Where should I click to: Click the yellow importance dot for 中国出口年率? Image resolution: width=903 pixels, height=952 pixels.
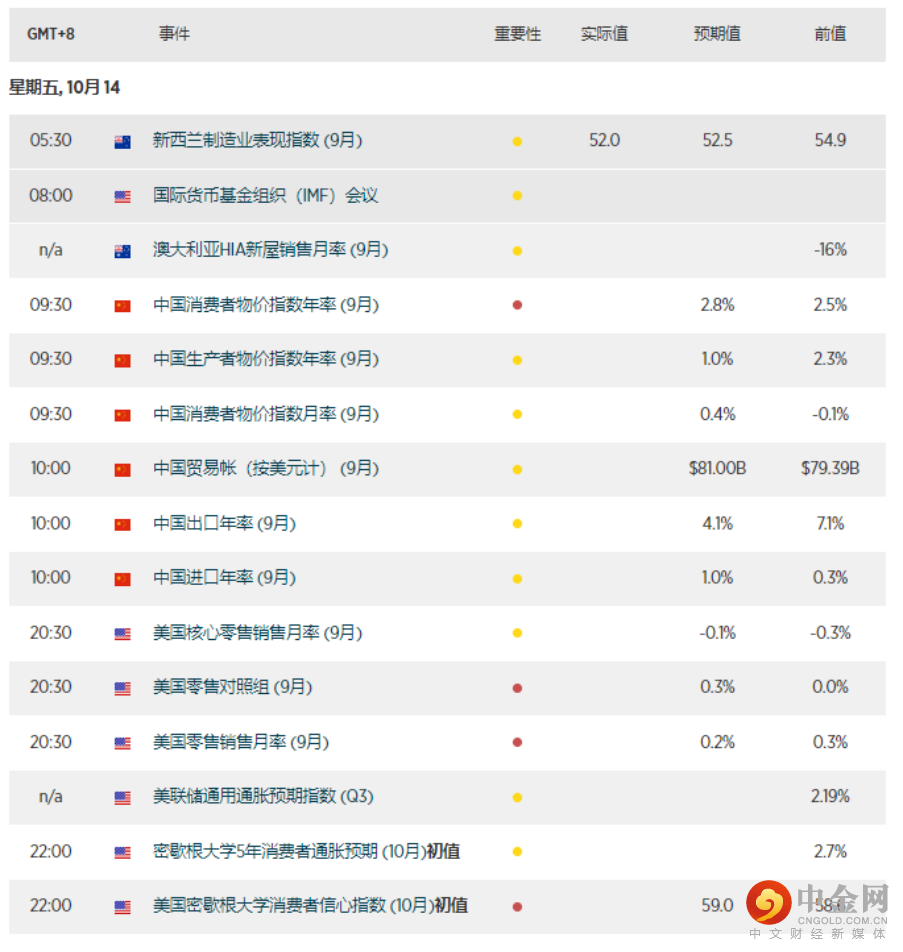pos(517,523)
